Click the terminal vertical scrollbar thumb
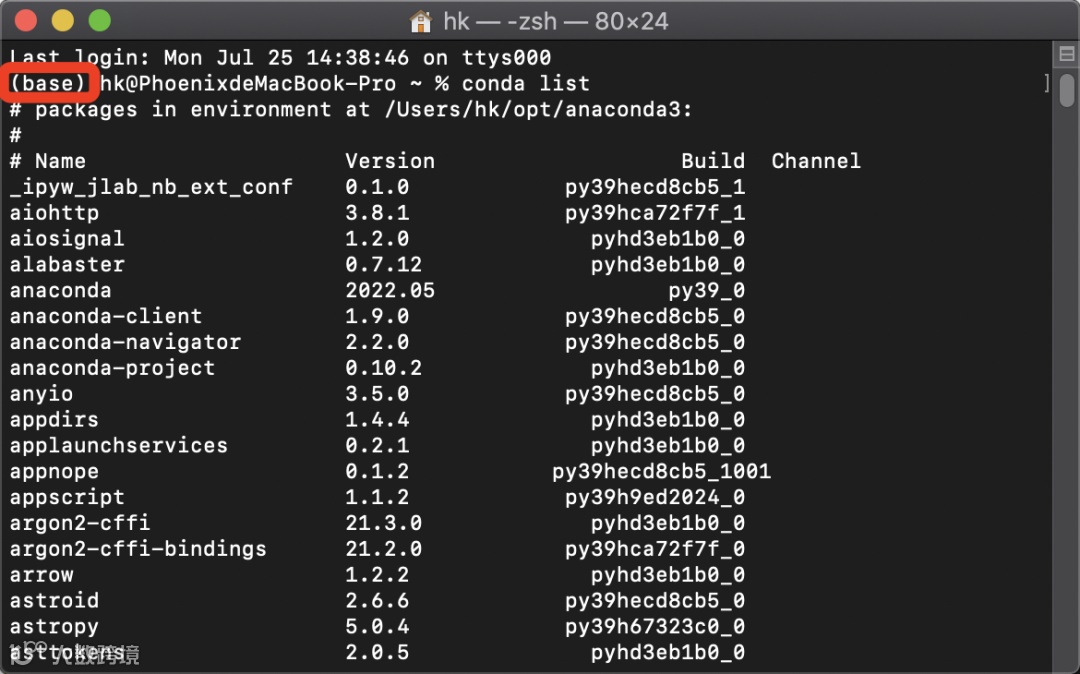Screen dimensions: 1080x674 pyautogui.click(x=1066, y=89)
